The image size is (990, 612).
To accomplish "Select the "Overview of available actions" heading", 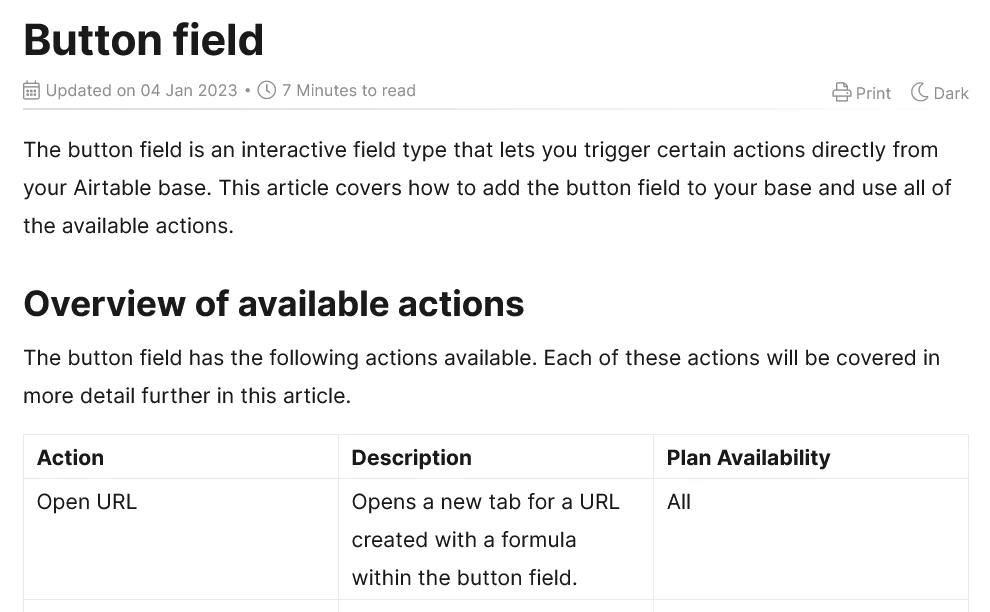I will pyautogui.click(x=273, y=304).
